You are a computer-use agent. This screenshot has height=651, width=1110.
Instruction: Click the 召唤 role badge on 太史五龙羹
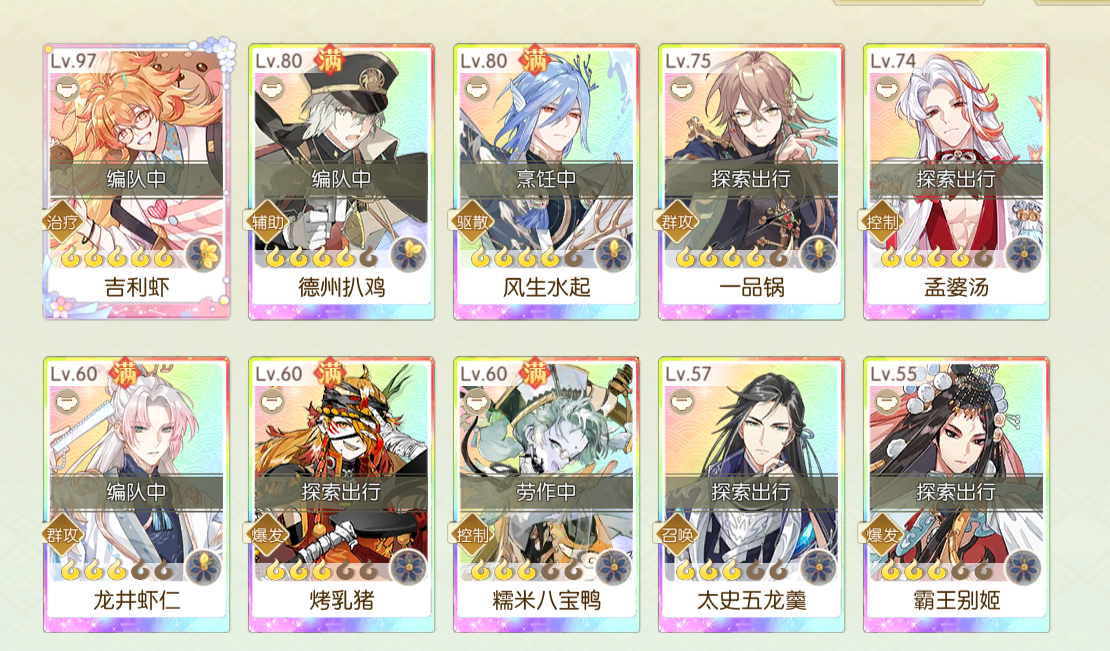[677, 535]
